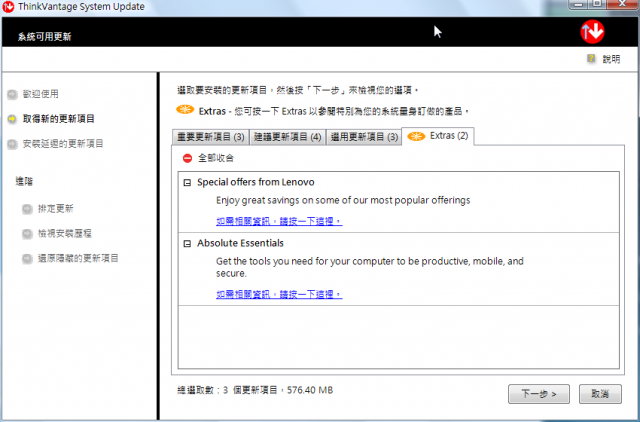Select the Extras (2) tab

[438, 136]
